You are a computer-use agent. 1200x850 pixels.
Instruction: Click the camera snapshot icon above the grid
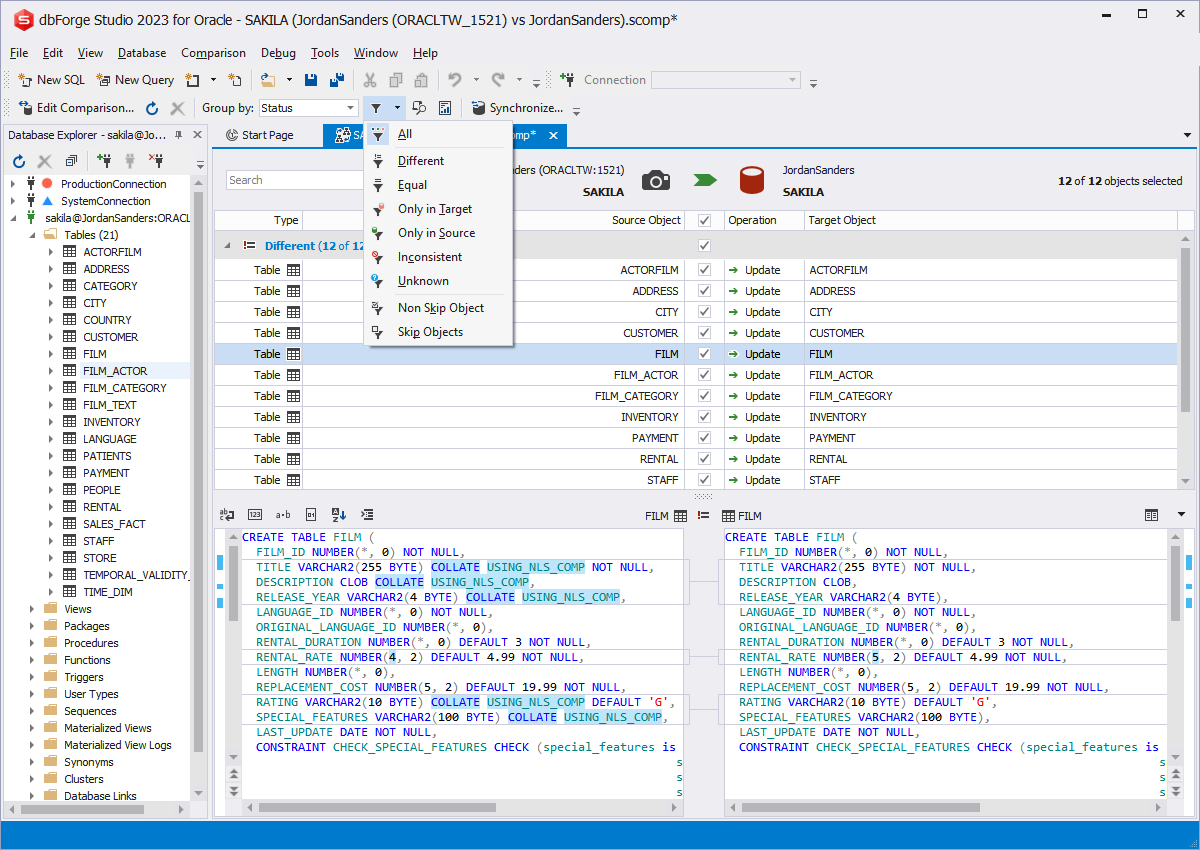point(657,181)
